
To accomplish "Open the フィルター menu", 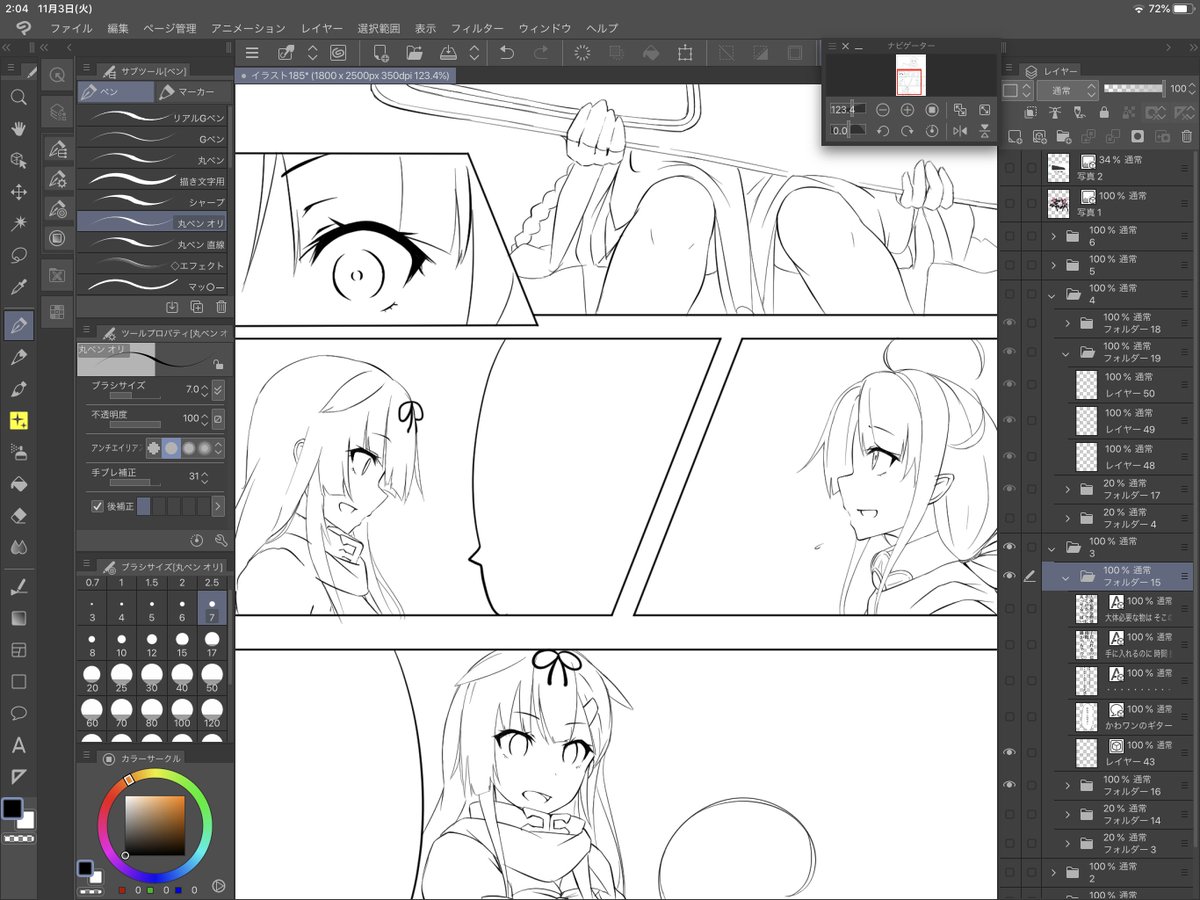I will click(477, 28).
